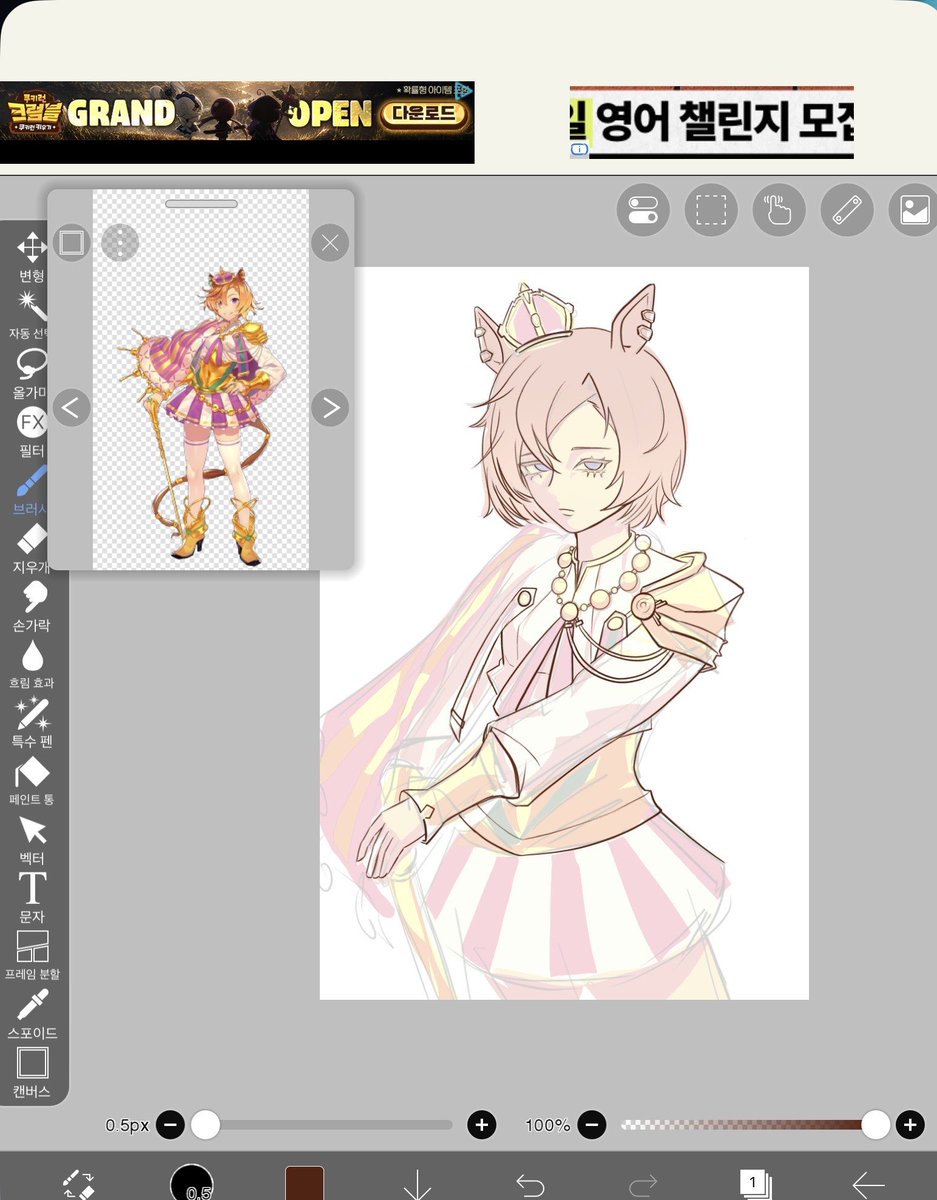Screen dimensions: 937x1200
Task: Open the GRAND OPEN game ad banner
Action: tap(237, 122)
